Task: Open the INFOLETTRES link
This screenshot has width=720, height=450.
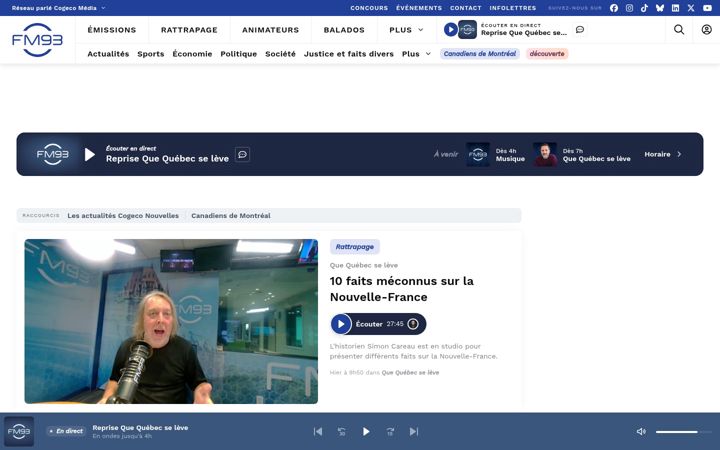Action: (x=512, y=8)
